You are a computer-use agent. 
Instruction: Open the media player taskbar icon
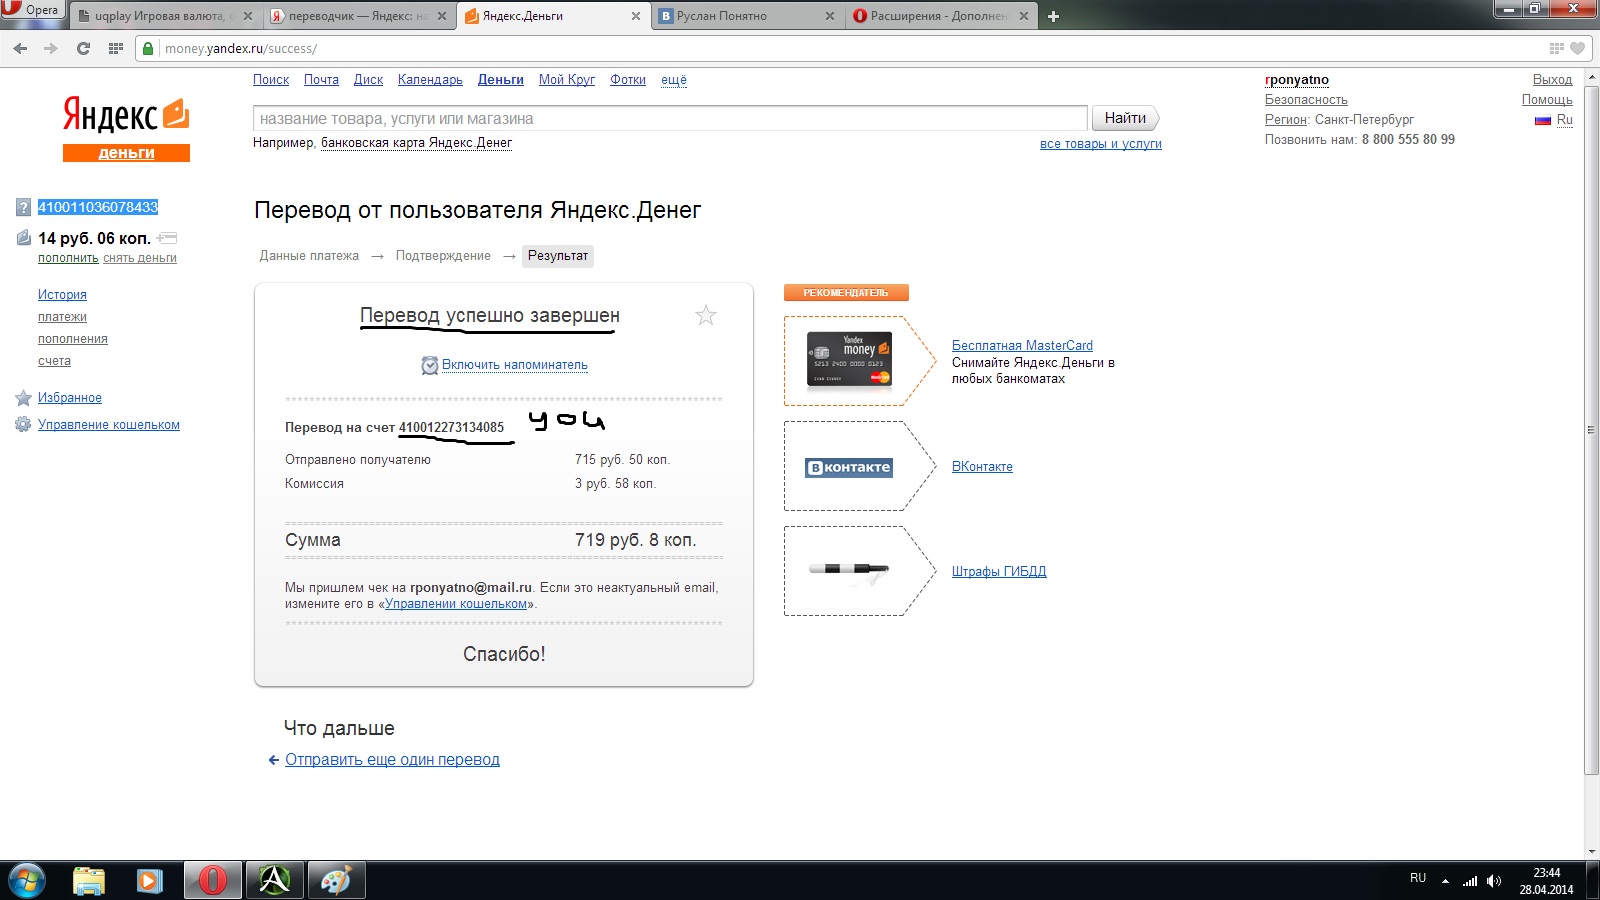tap(150, 880)
